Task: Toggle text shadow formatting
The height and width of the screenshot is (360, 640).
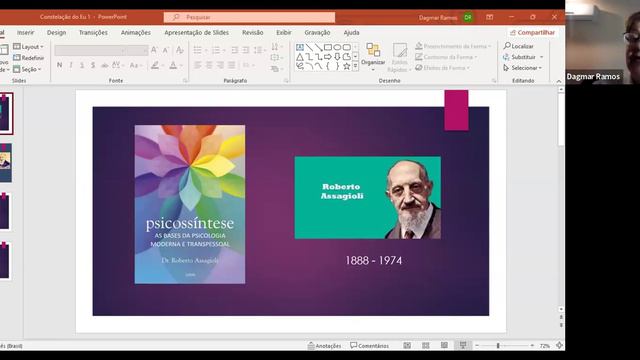Action: point(93,65)
